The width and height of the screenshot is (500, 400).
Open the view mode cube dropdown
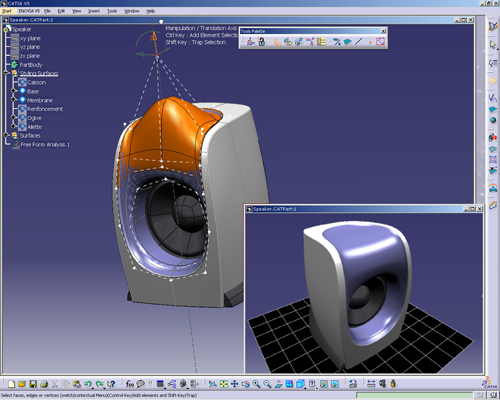[x=306, y=388]
